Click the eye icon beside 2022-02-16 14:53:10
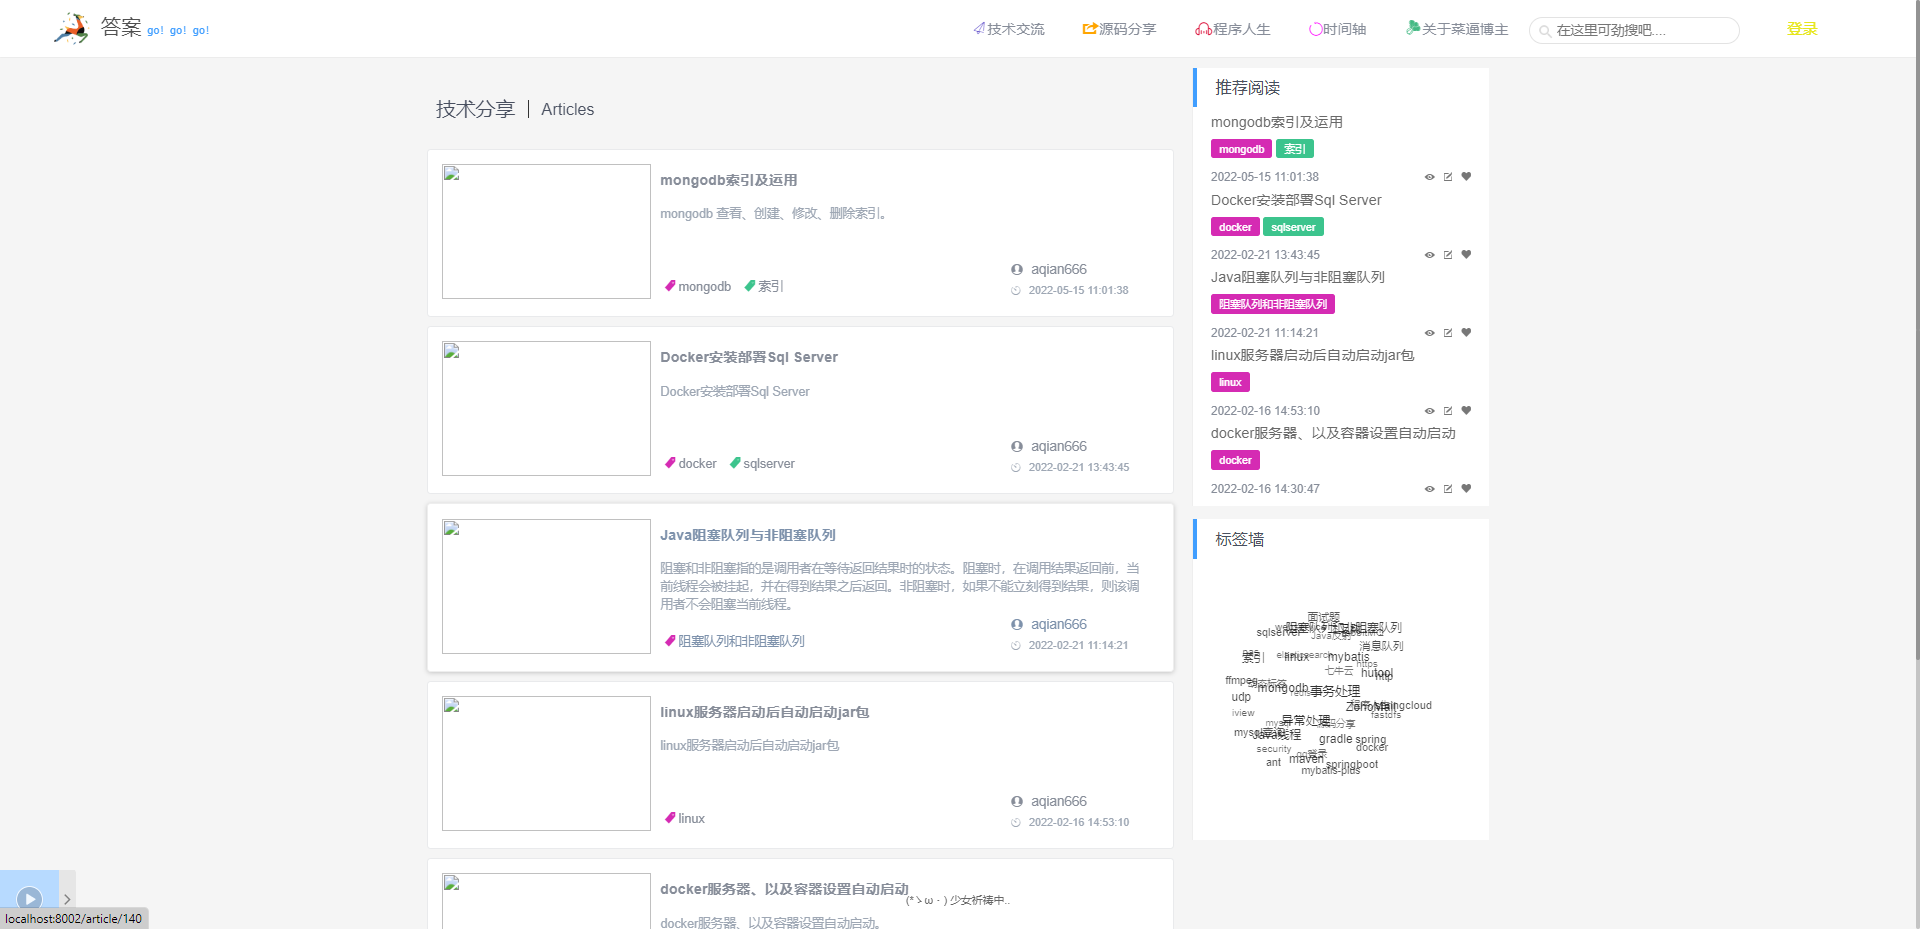This screenshot has width=1920, height=929. 1430,411
